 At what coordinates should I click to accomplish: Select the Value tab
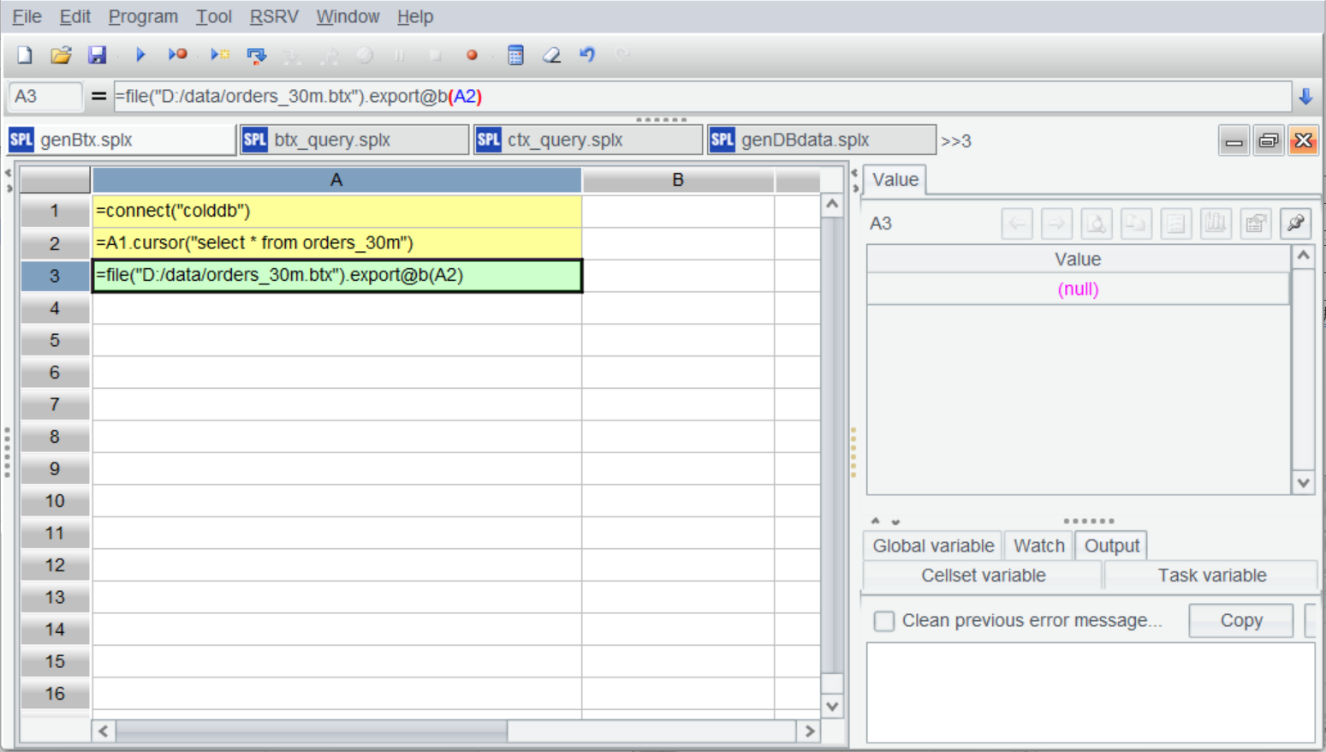pyautogui.click(x=895, y=180)
